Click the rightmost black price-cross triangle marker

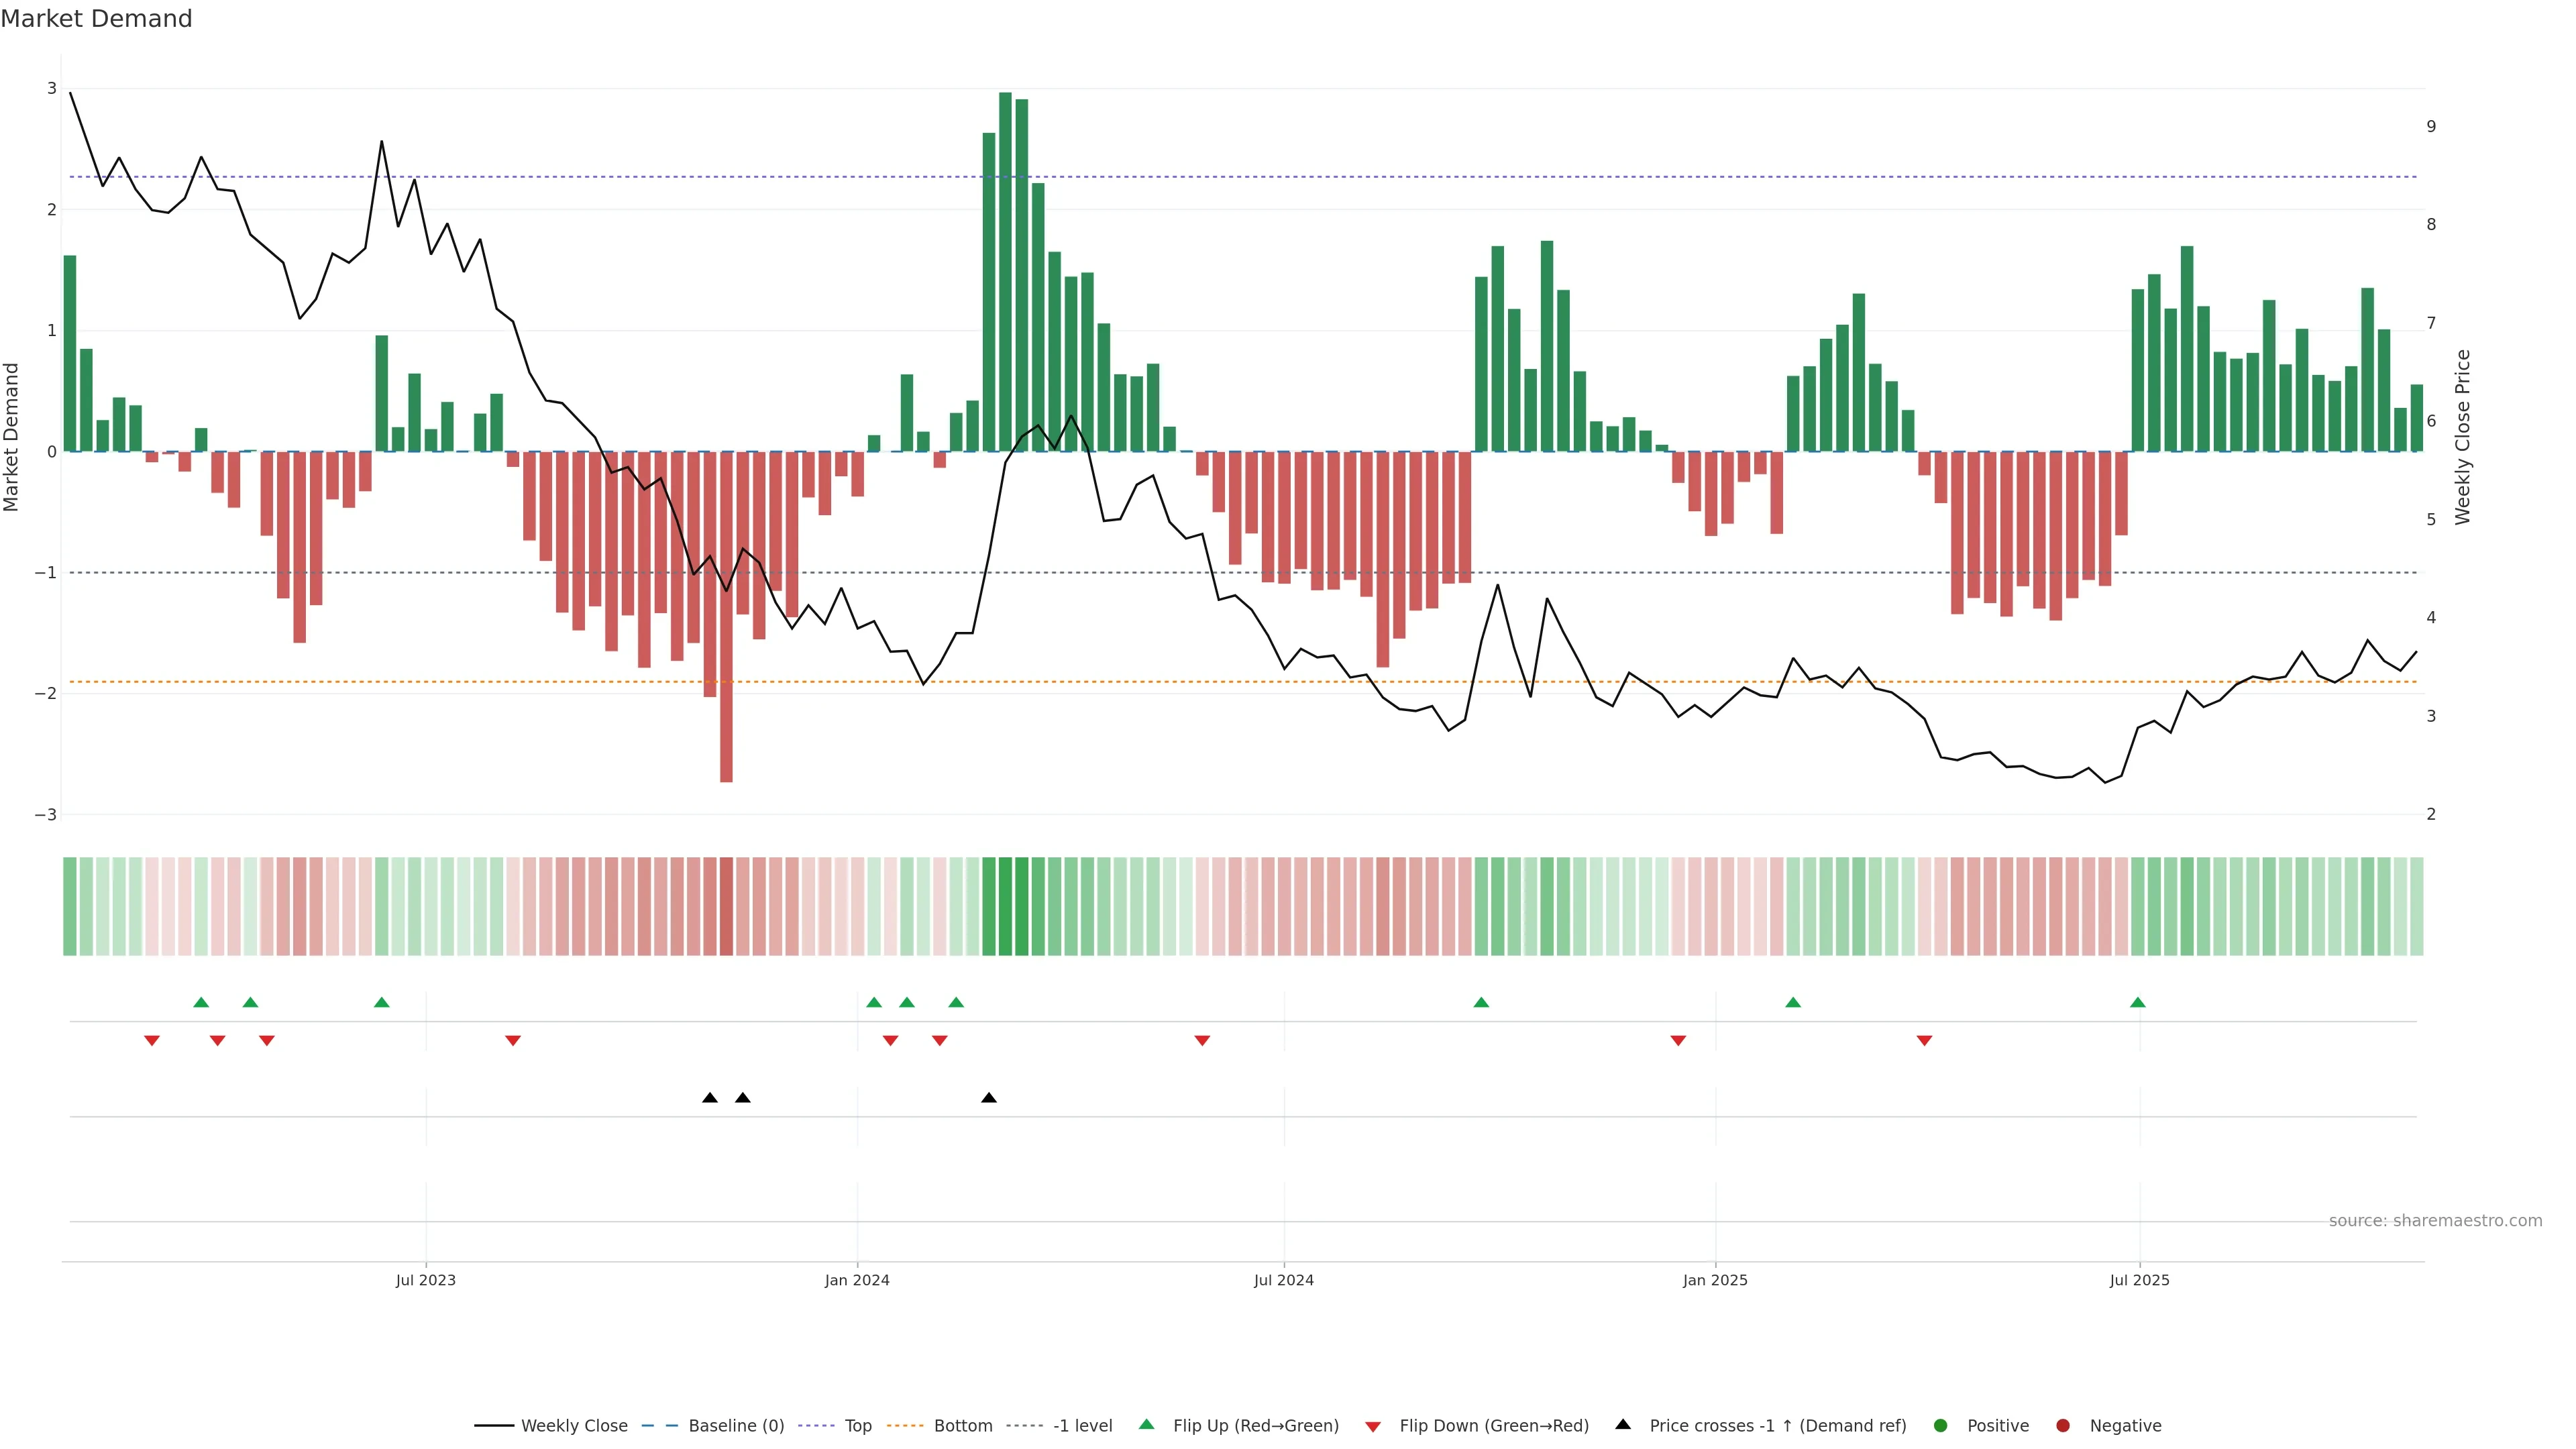click(989, 1098)
